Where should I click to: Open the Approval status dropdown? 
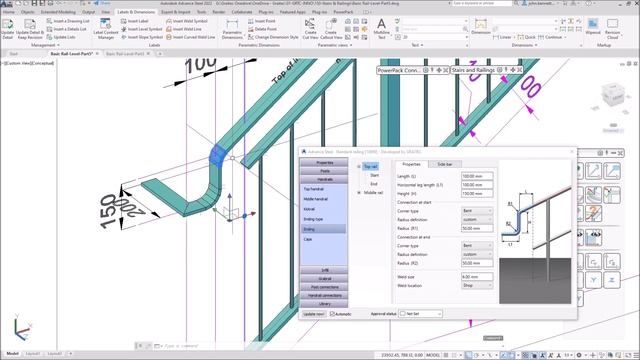point(420,314)
